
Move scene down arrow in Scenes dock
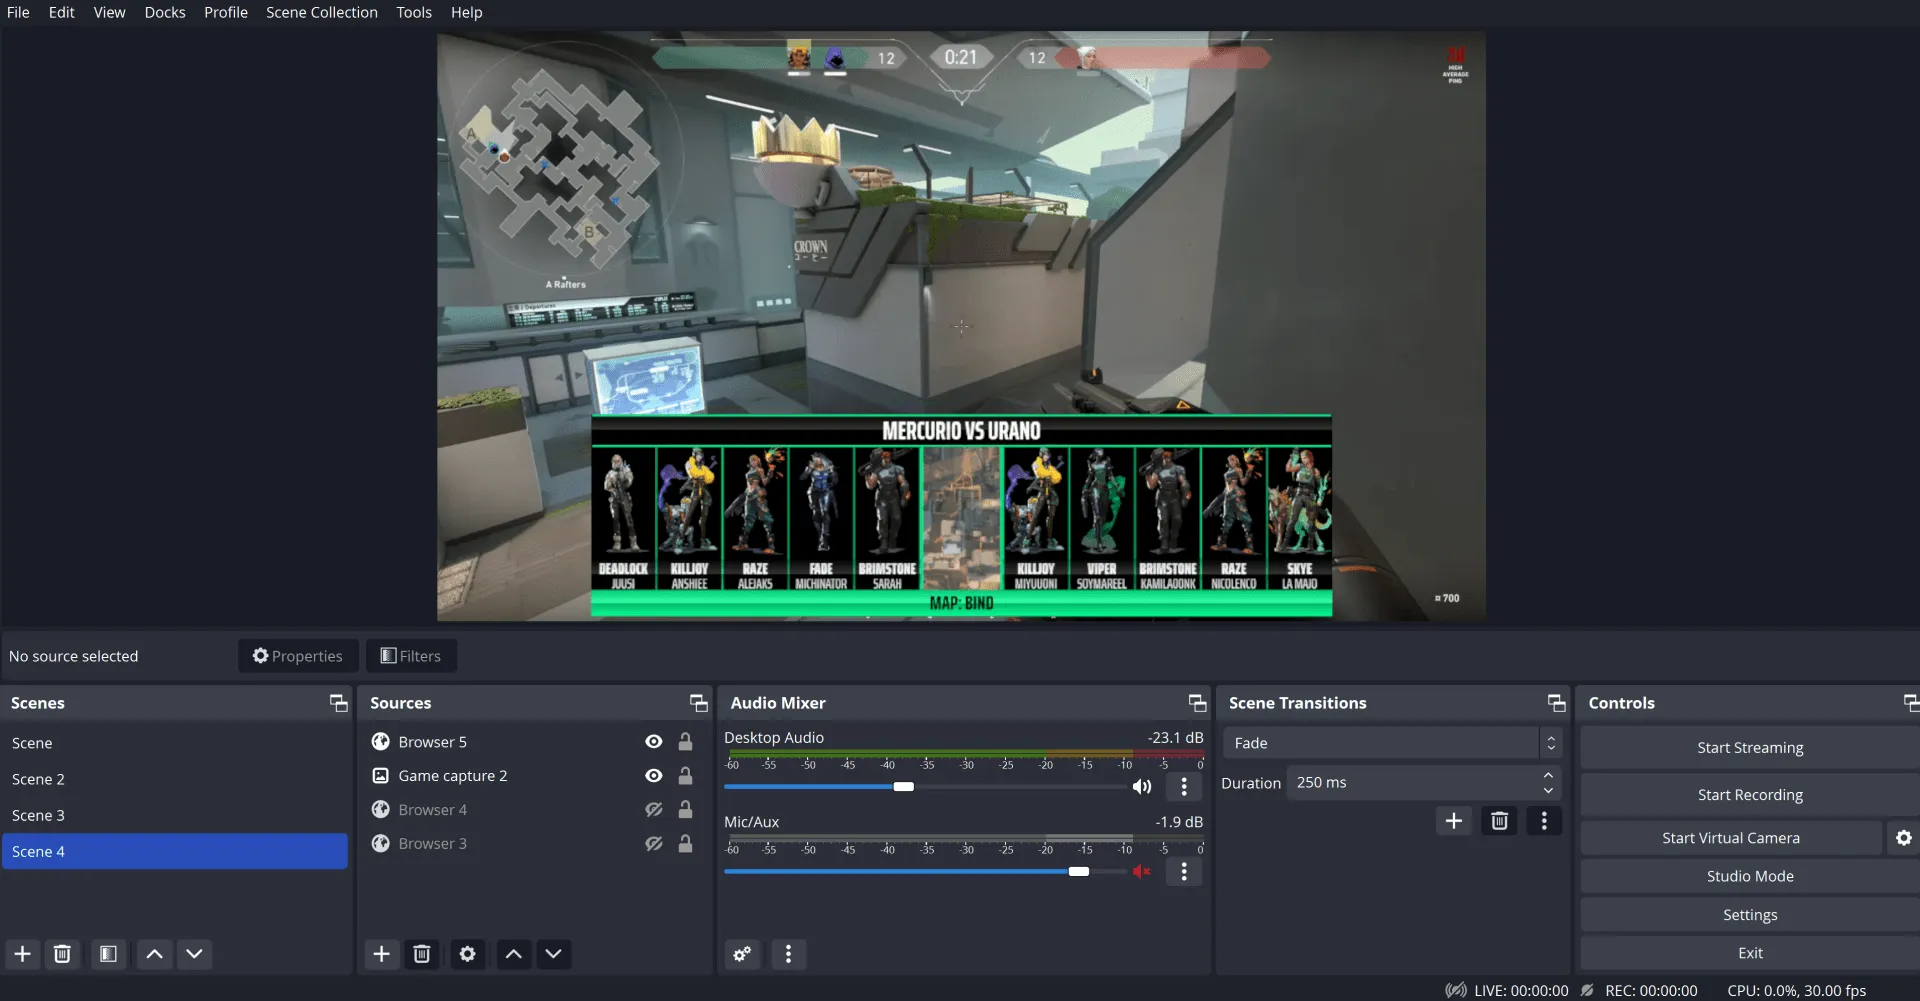click(195, 954)
